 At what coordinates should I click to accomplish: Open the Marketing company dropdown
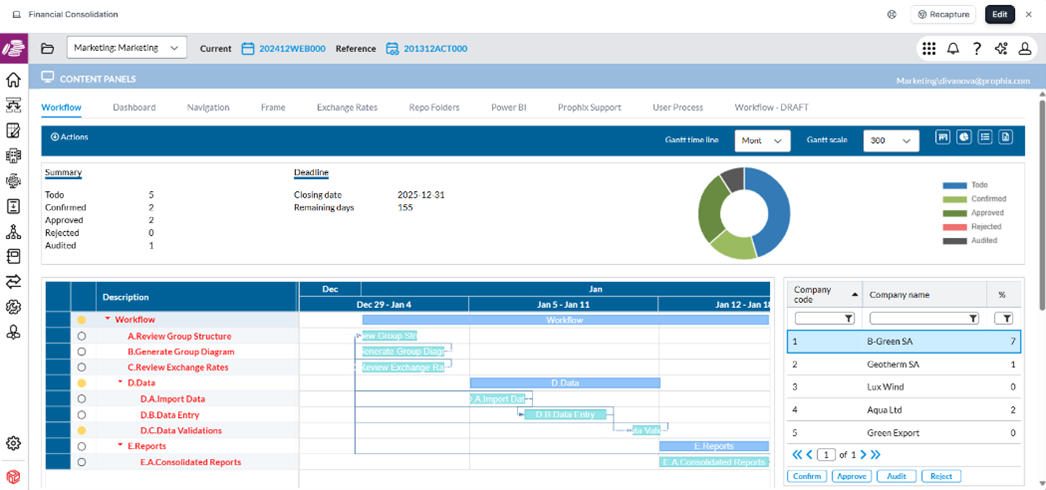[126, 48]
